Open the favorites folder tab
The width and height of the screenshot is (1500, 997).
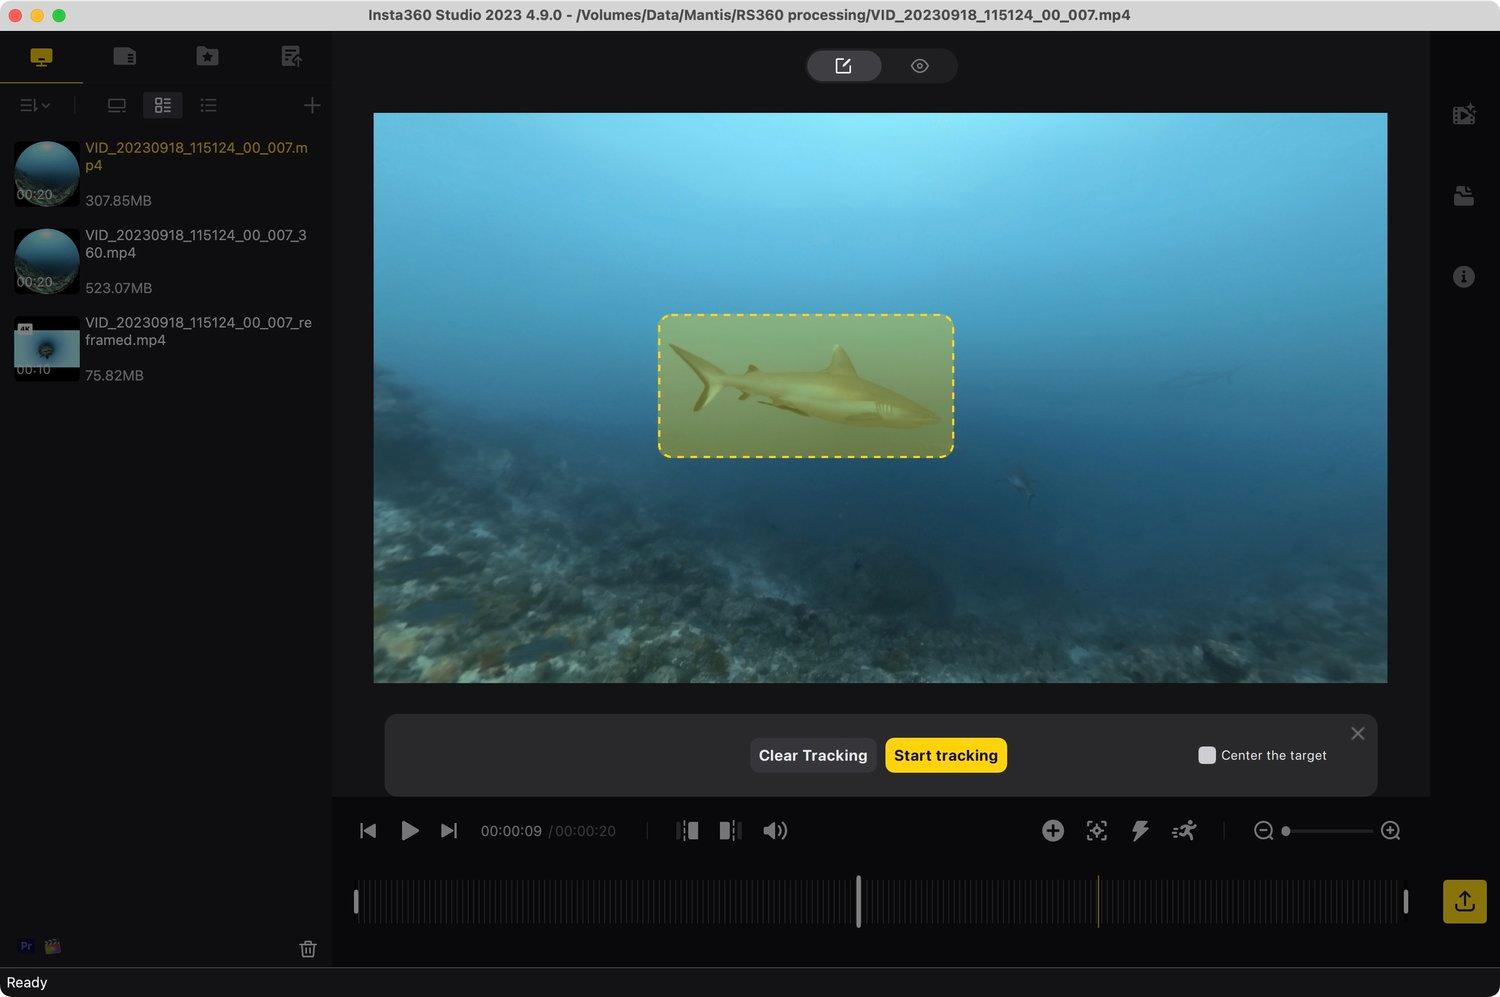[x=207, y=56]
